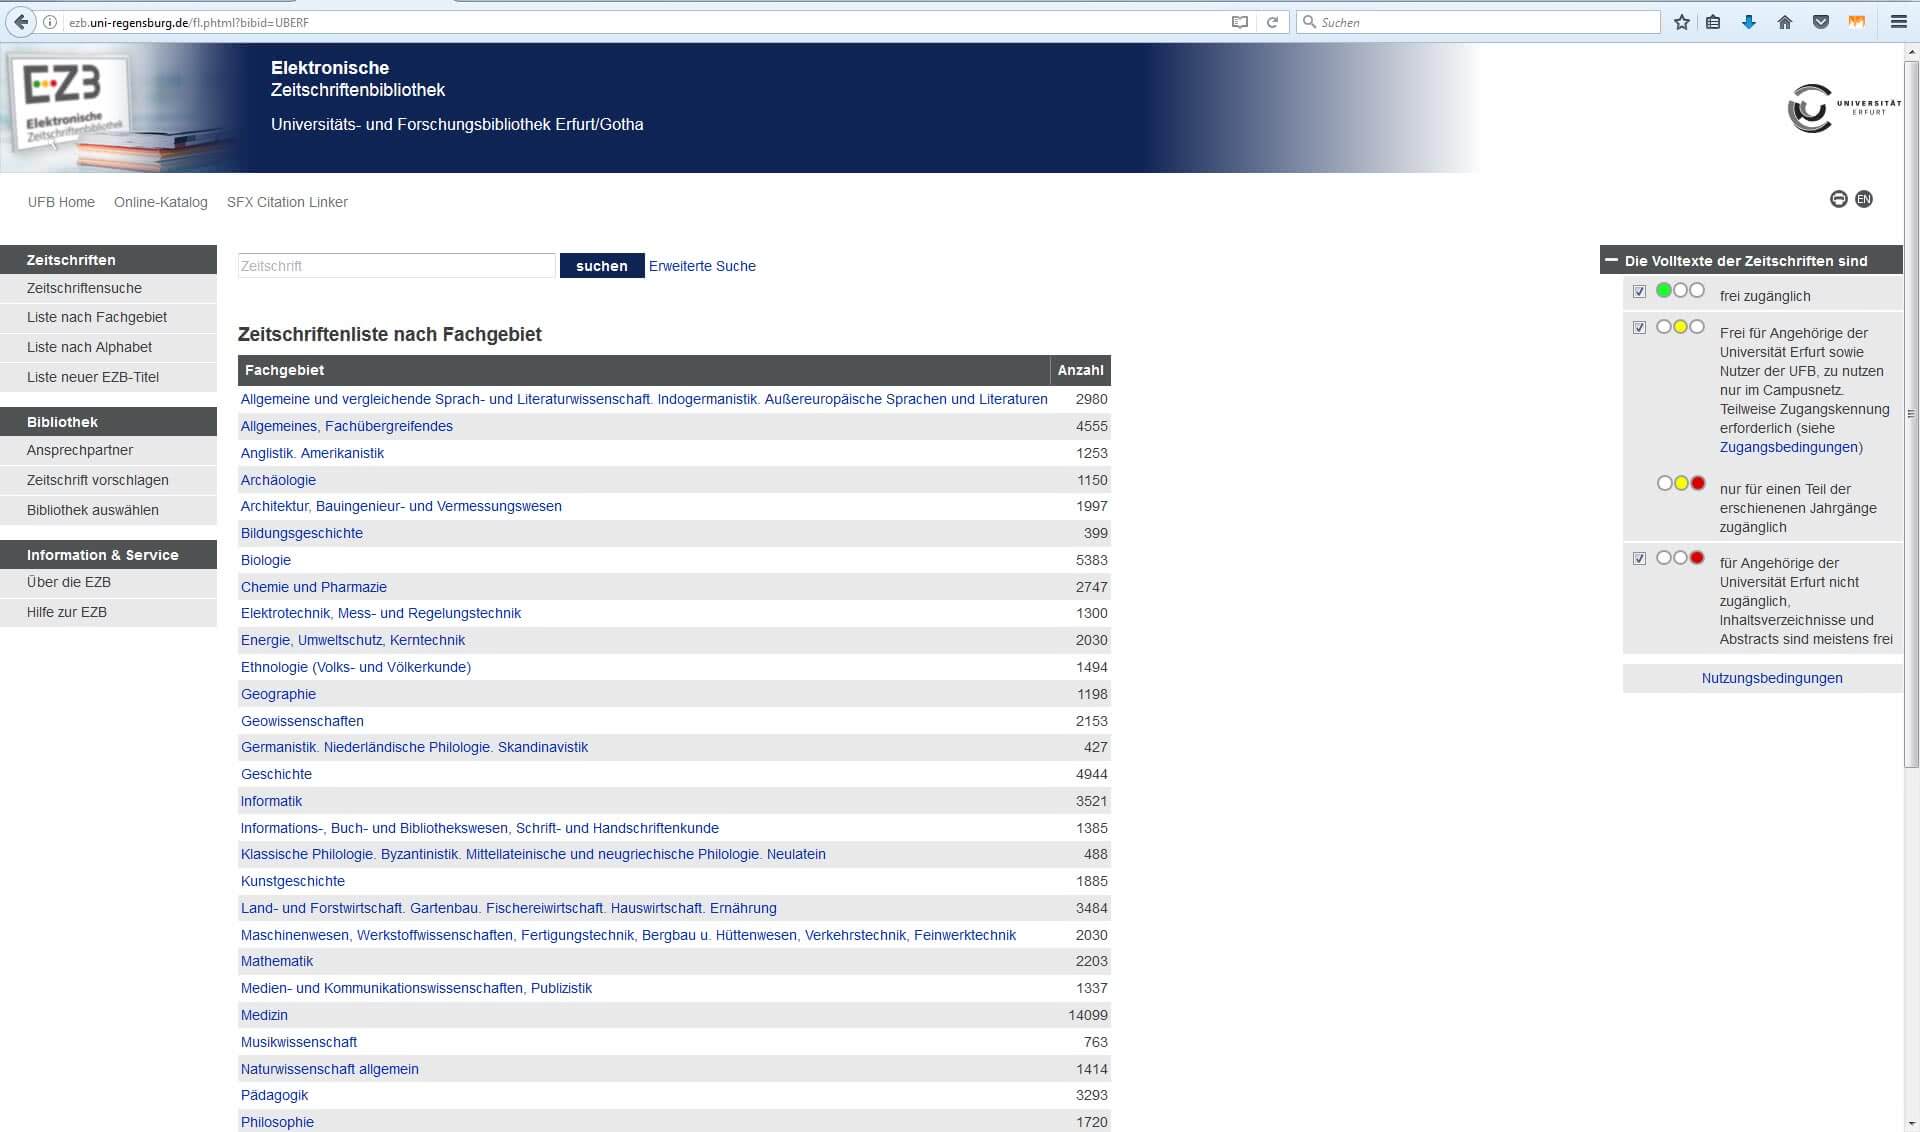Open Mathematik subject link
This screenshot has height=1132, width=1920.
click(277, 961)
